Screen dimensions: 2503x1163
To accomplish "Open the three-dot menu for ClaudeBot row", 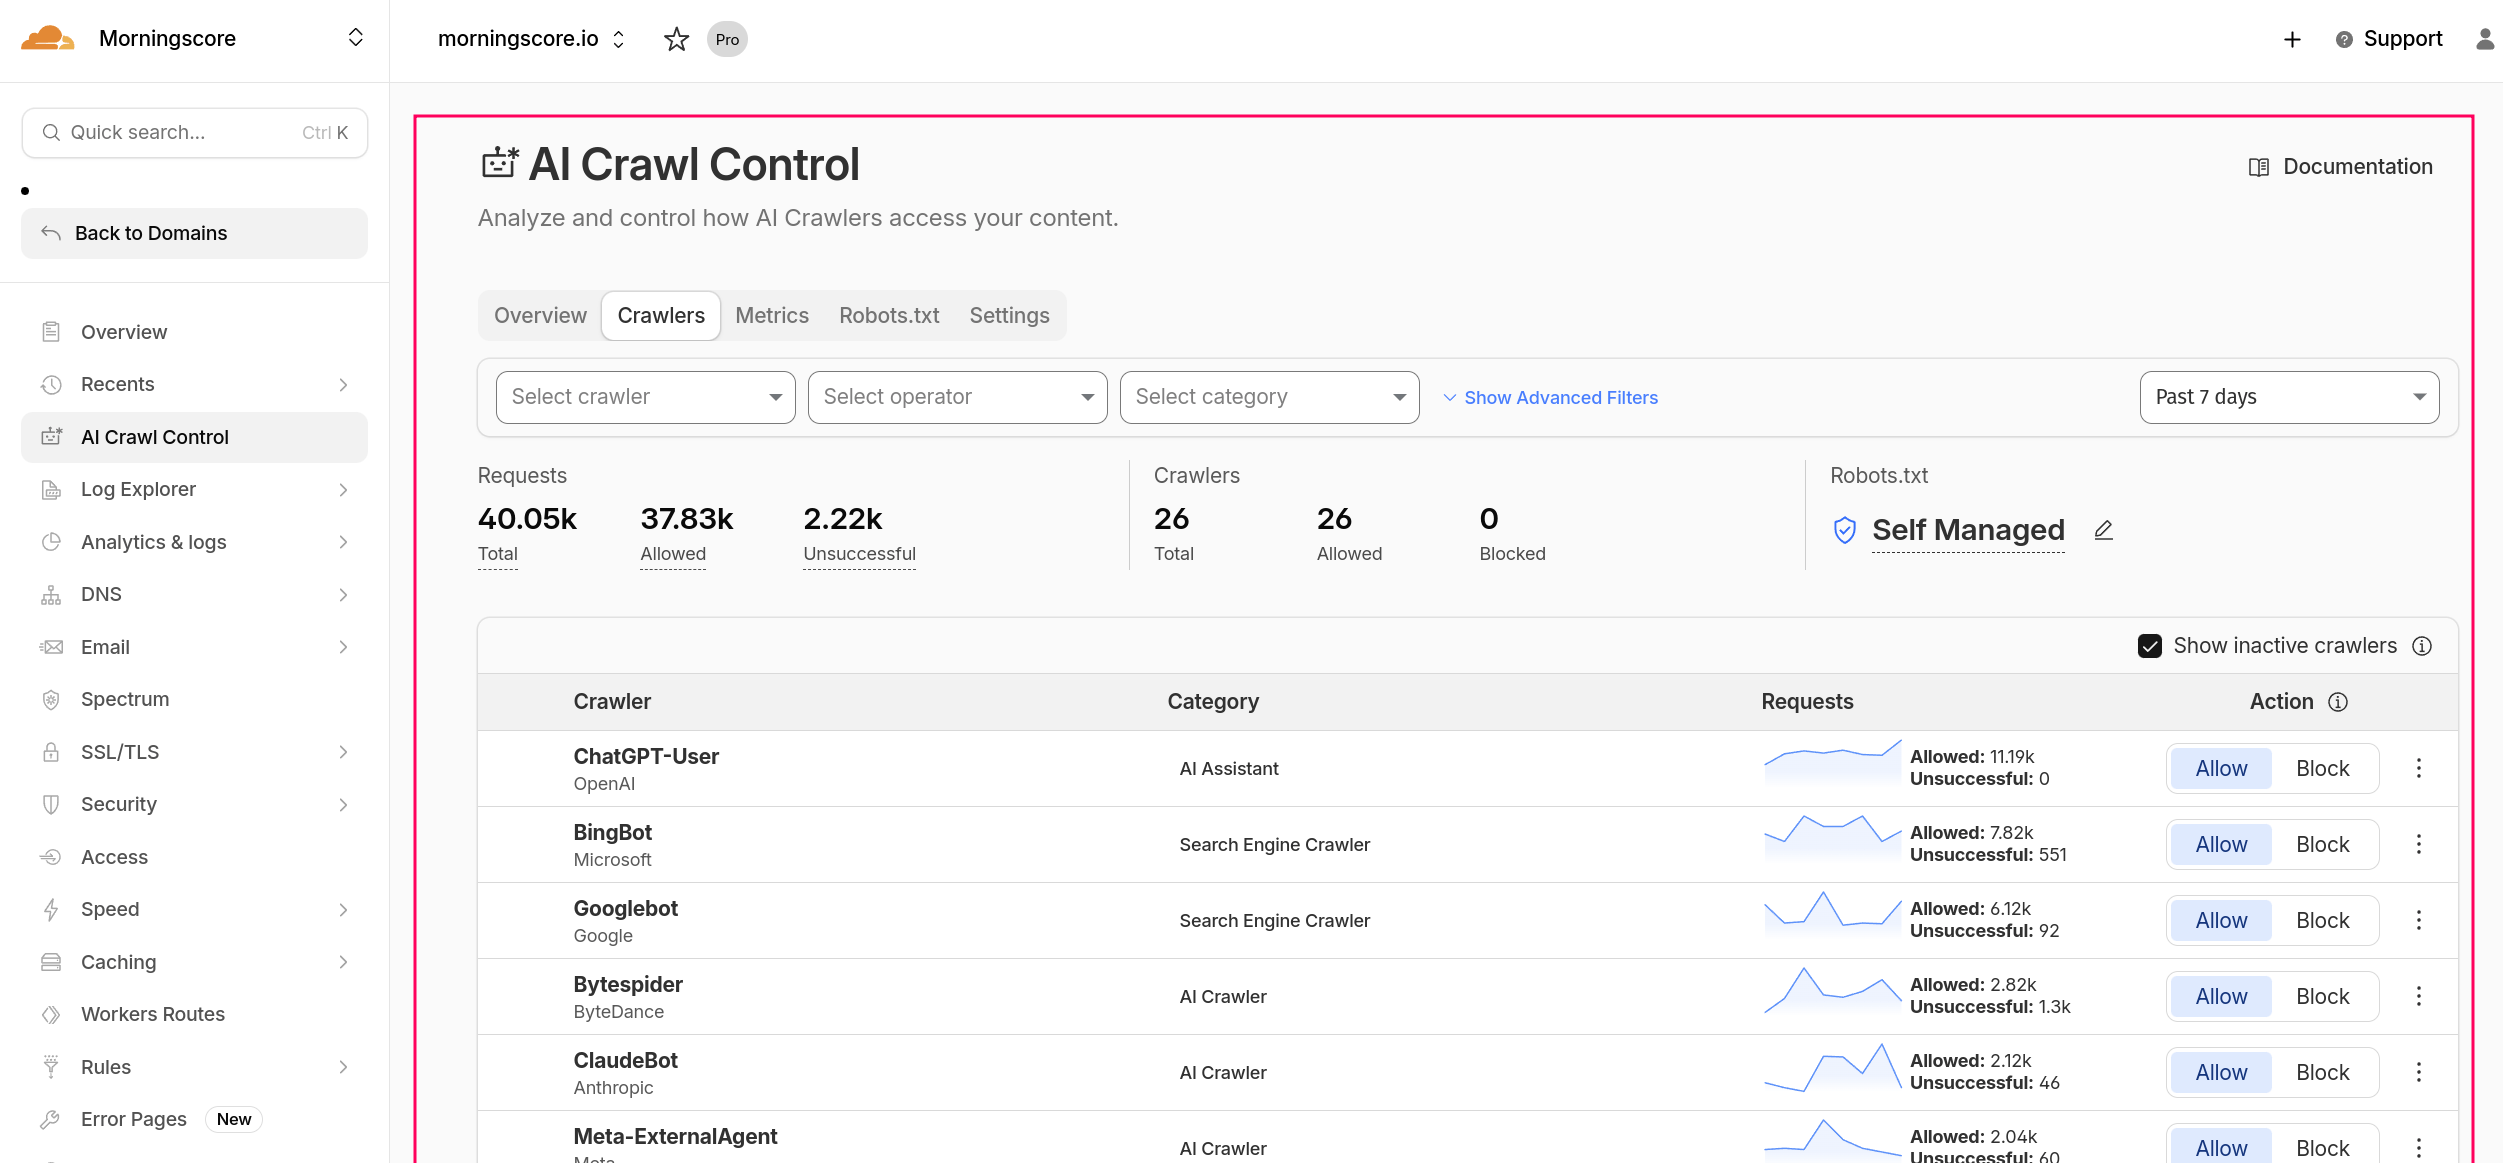I will 2418,1072.
